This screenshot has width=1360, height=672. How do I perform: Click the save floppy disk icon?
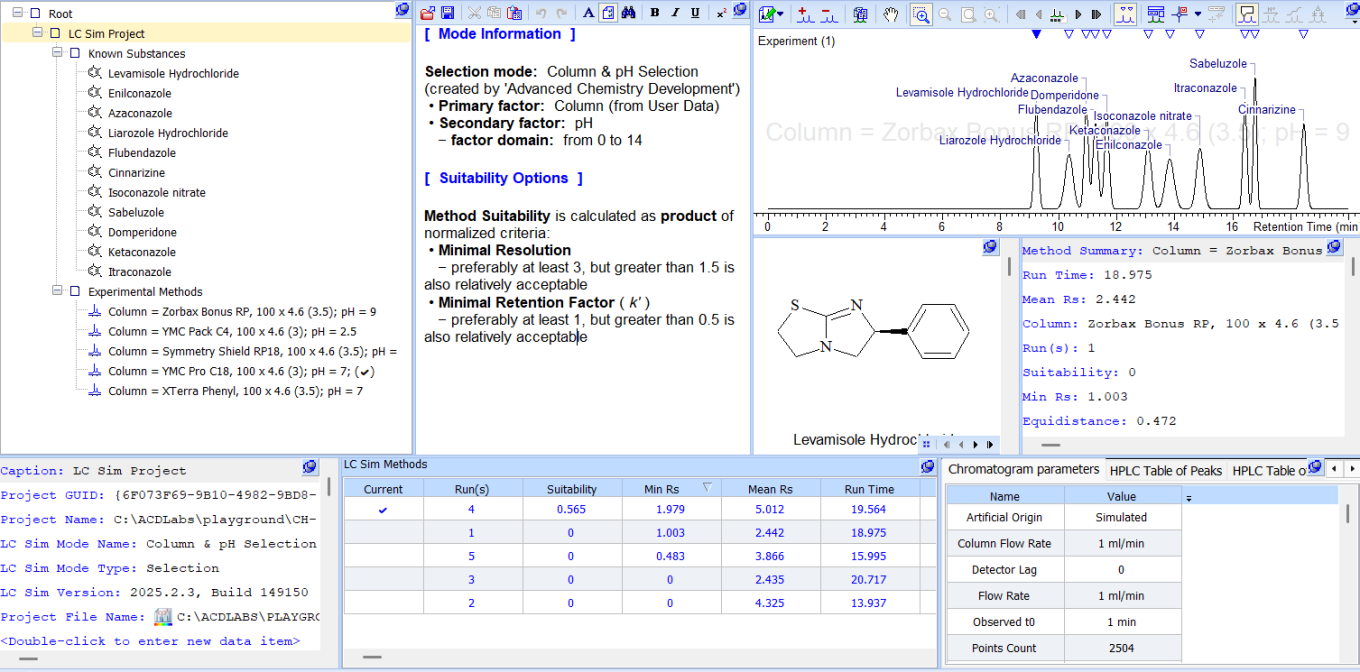pyautogui.click(x=447, y=13)
